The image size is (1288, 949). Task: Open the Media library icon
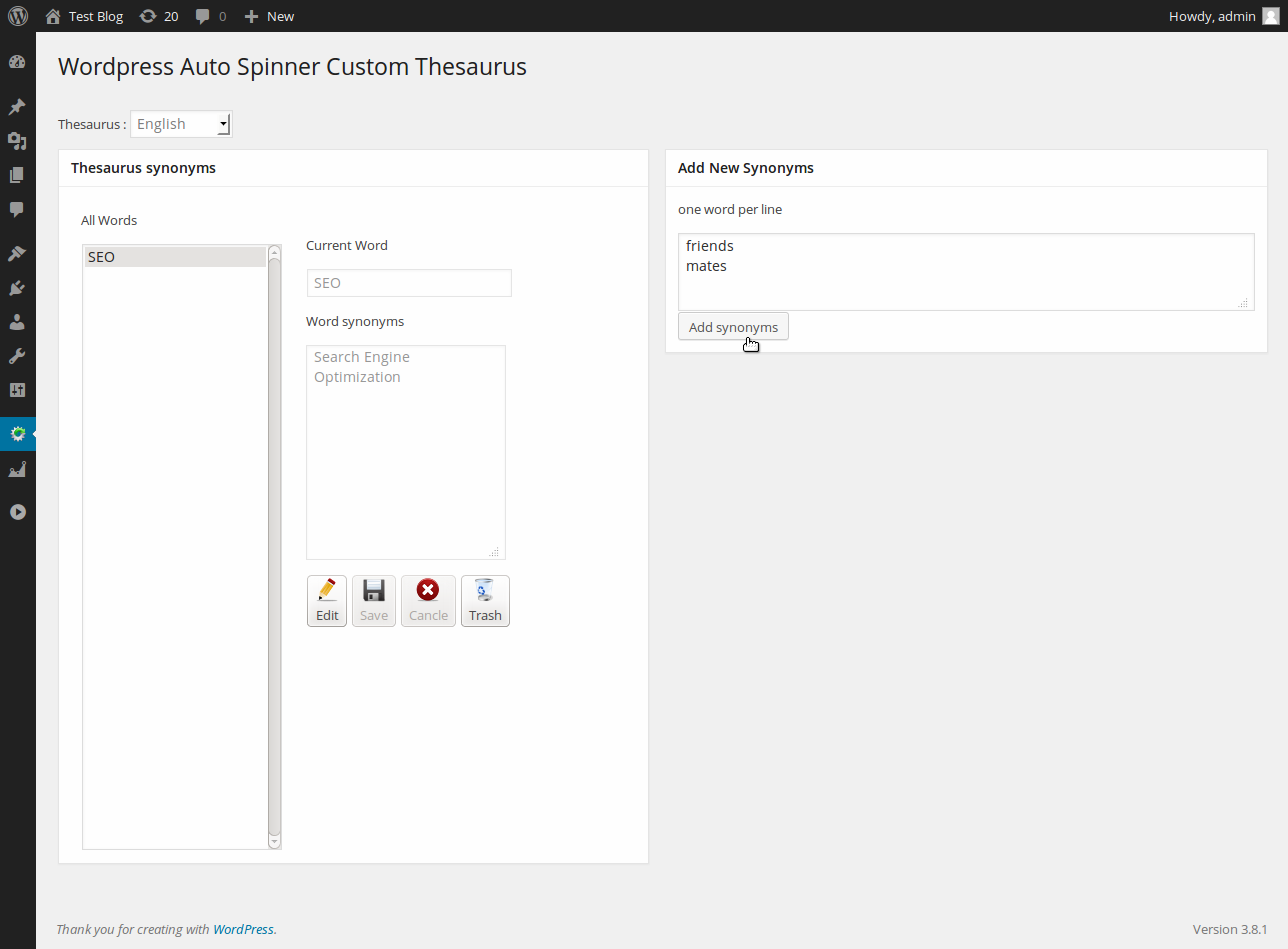click(17, 141)
